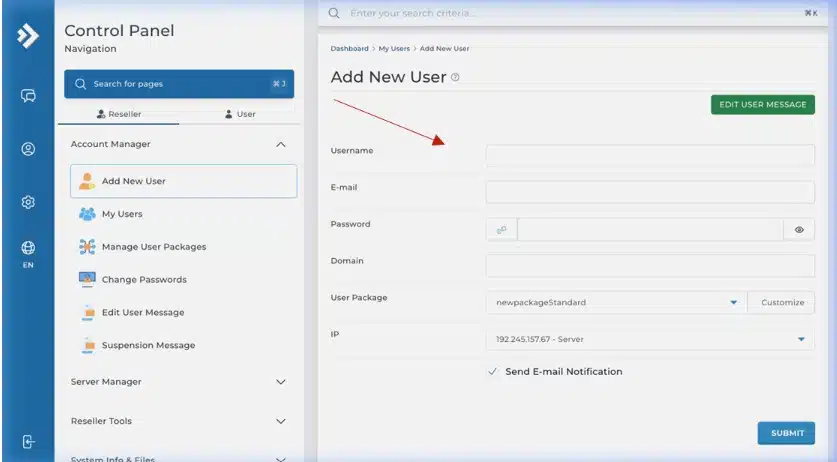The image size is (837, 462).
Task: Click the Customize package button
Action: (x=781, y=302)
